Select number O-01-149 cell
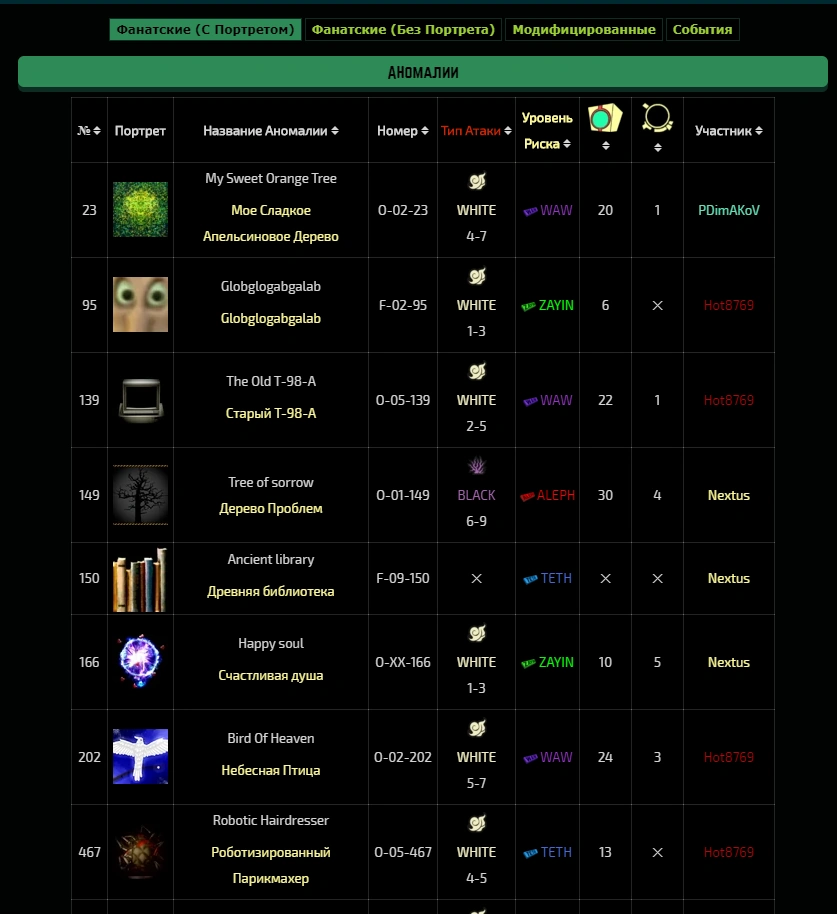837x914 pixels. click(403, 495)
